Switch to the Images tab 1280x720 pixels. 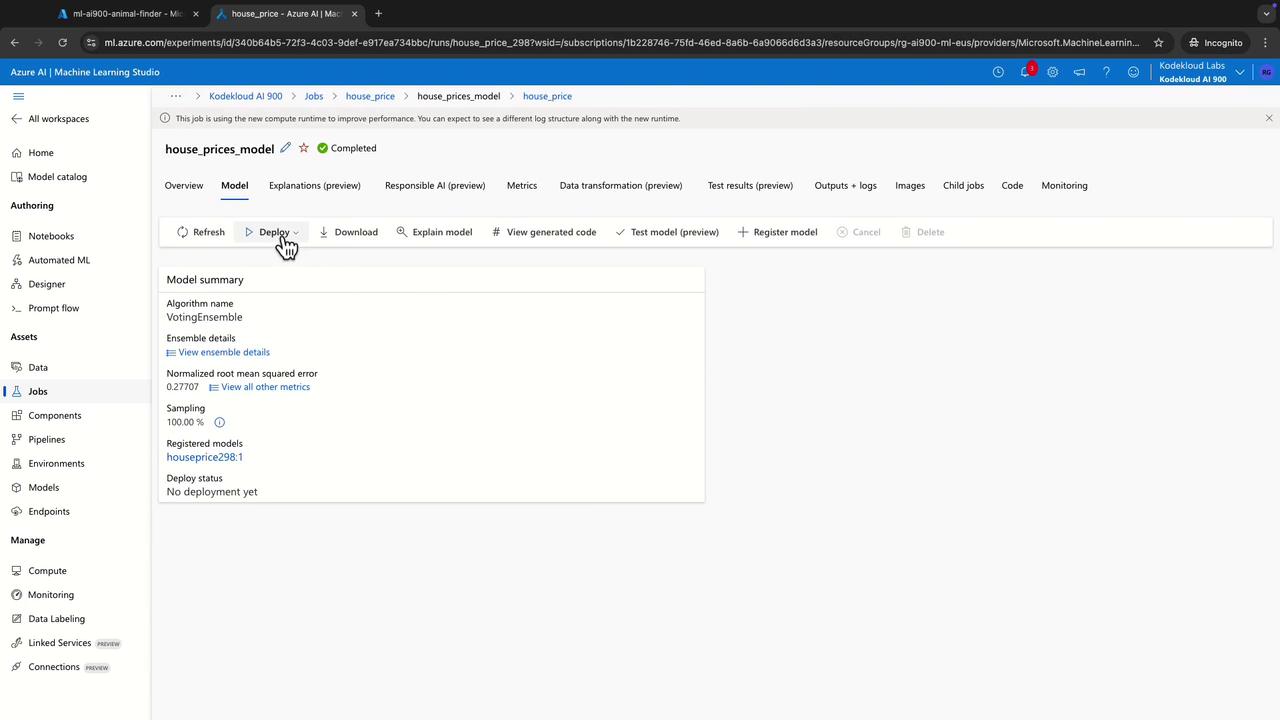coord(910,185)
